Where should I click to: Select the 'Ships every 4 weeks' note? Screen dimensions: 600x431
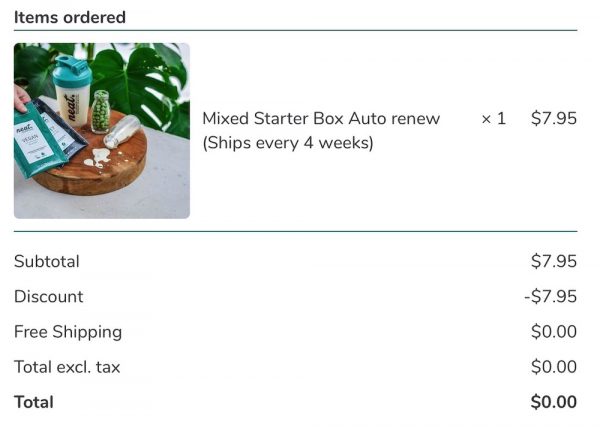[288, 143]
